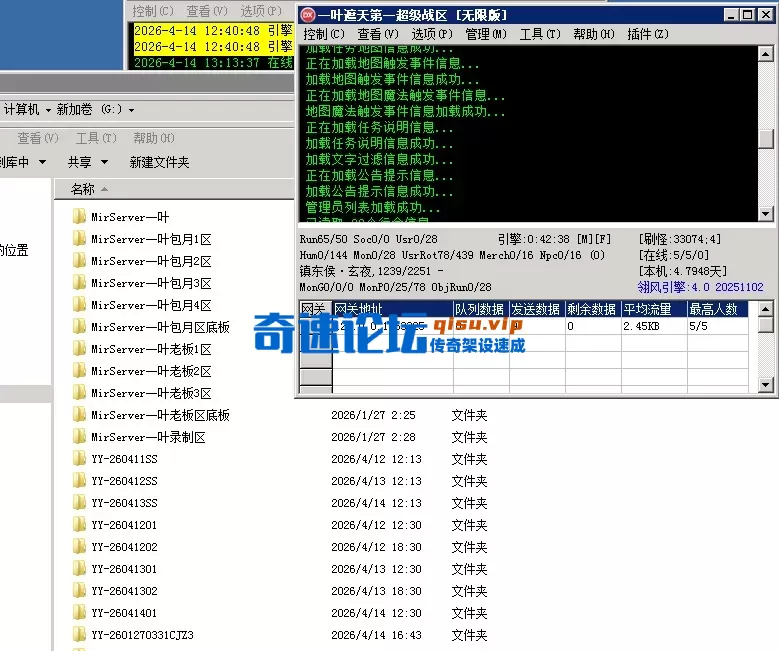This screenshot has width=779, height=651.
Task: Select folder icon YY-260411SS
Action: tap(79, 458)
